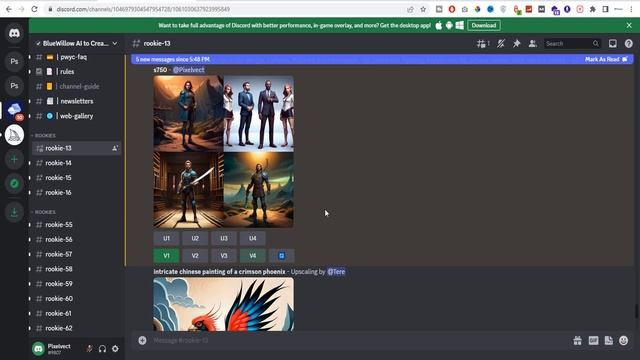Upscale image with U2 button
The height and width of the screenshot is (360, 640).
pyautogui.click(x=195, y=238)
